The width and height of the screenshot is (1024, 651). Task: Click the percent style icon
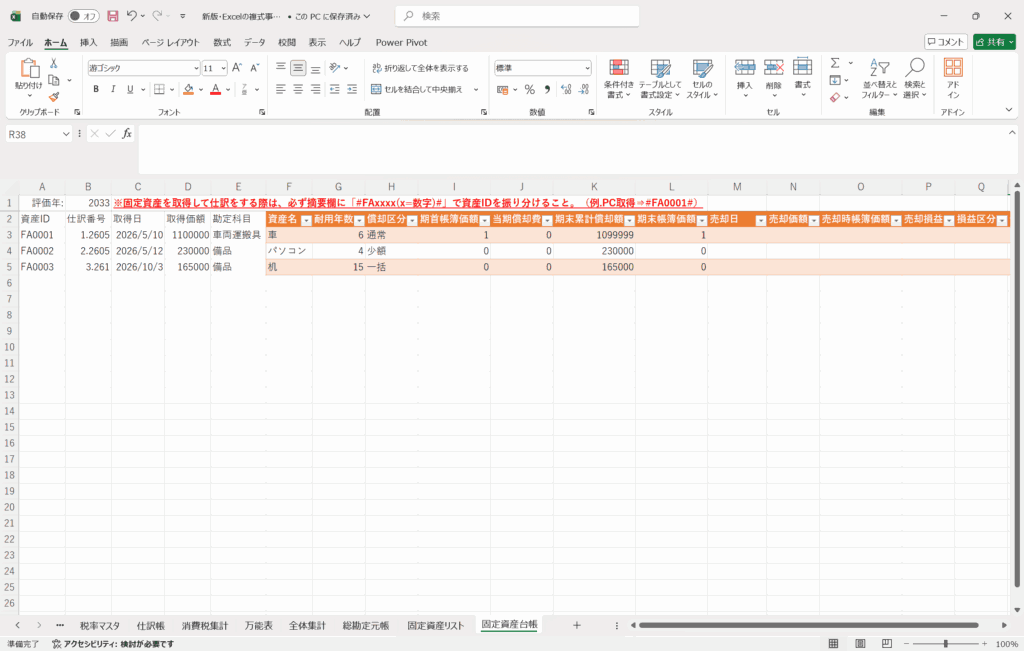[529, 89]
